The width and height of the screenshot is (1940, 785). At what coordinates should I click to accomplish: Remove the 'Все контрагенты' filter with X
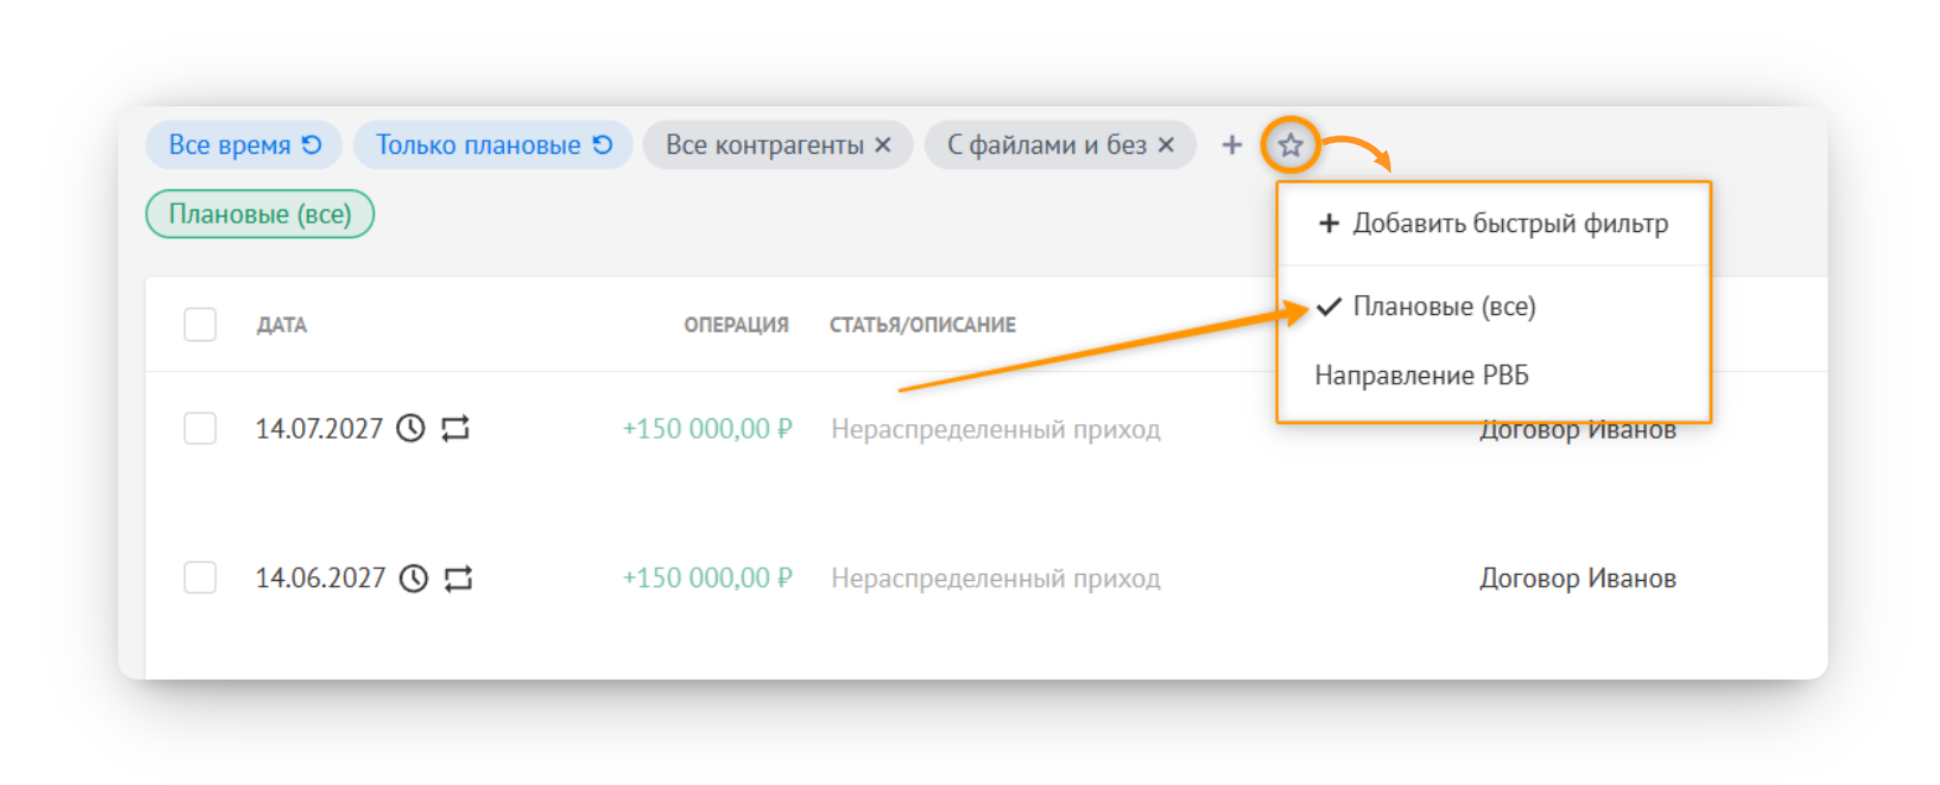click(882, 145)
